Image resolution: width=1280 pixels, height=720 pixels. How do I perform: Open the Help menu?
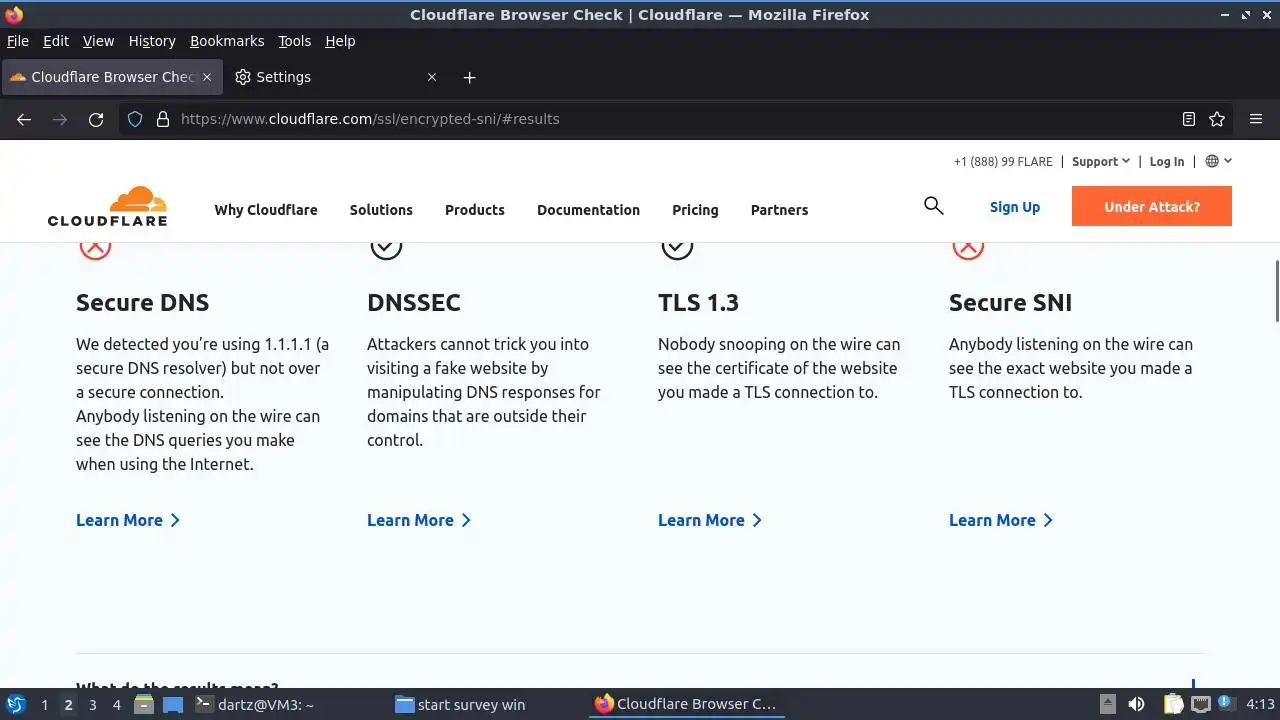coord(340,41)
